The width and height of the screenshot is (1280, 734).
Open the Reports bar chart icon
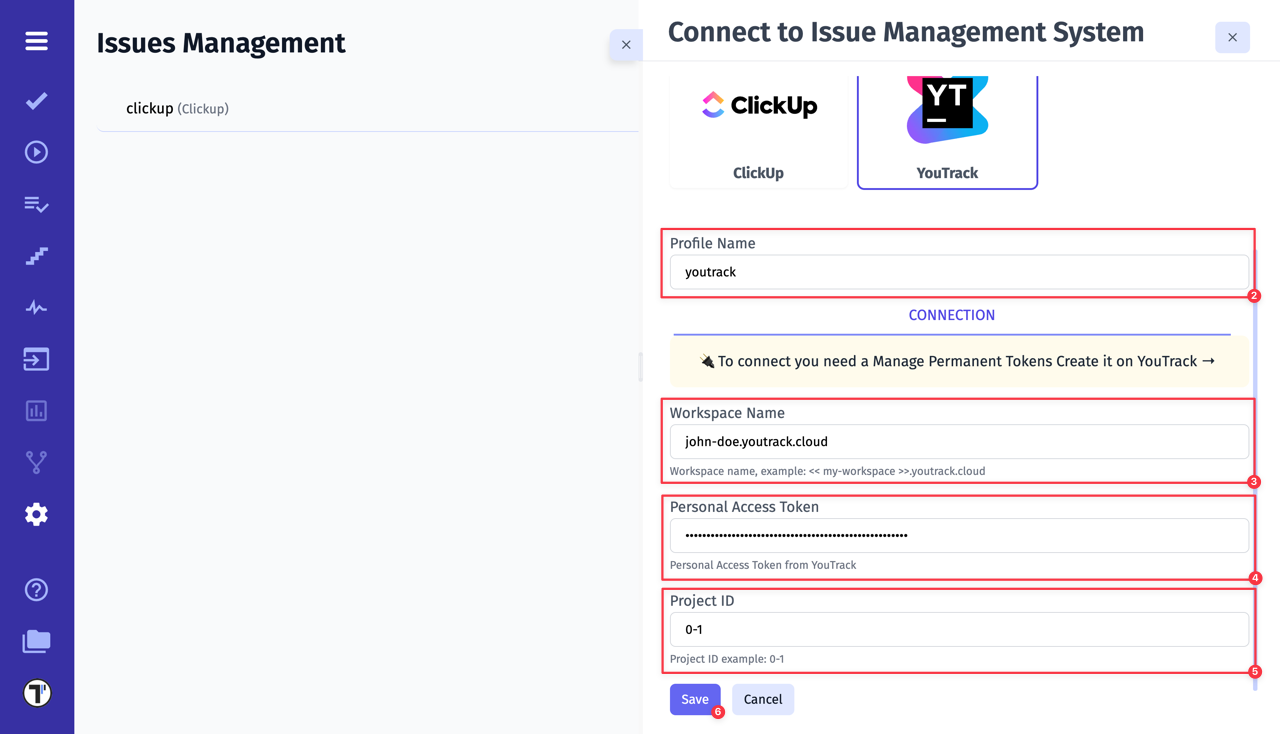(x=36, y=410)
